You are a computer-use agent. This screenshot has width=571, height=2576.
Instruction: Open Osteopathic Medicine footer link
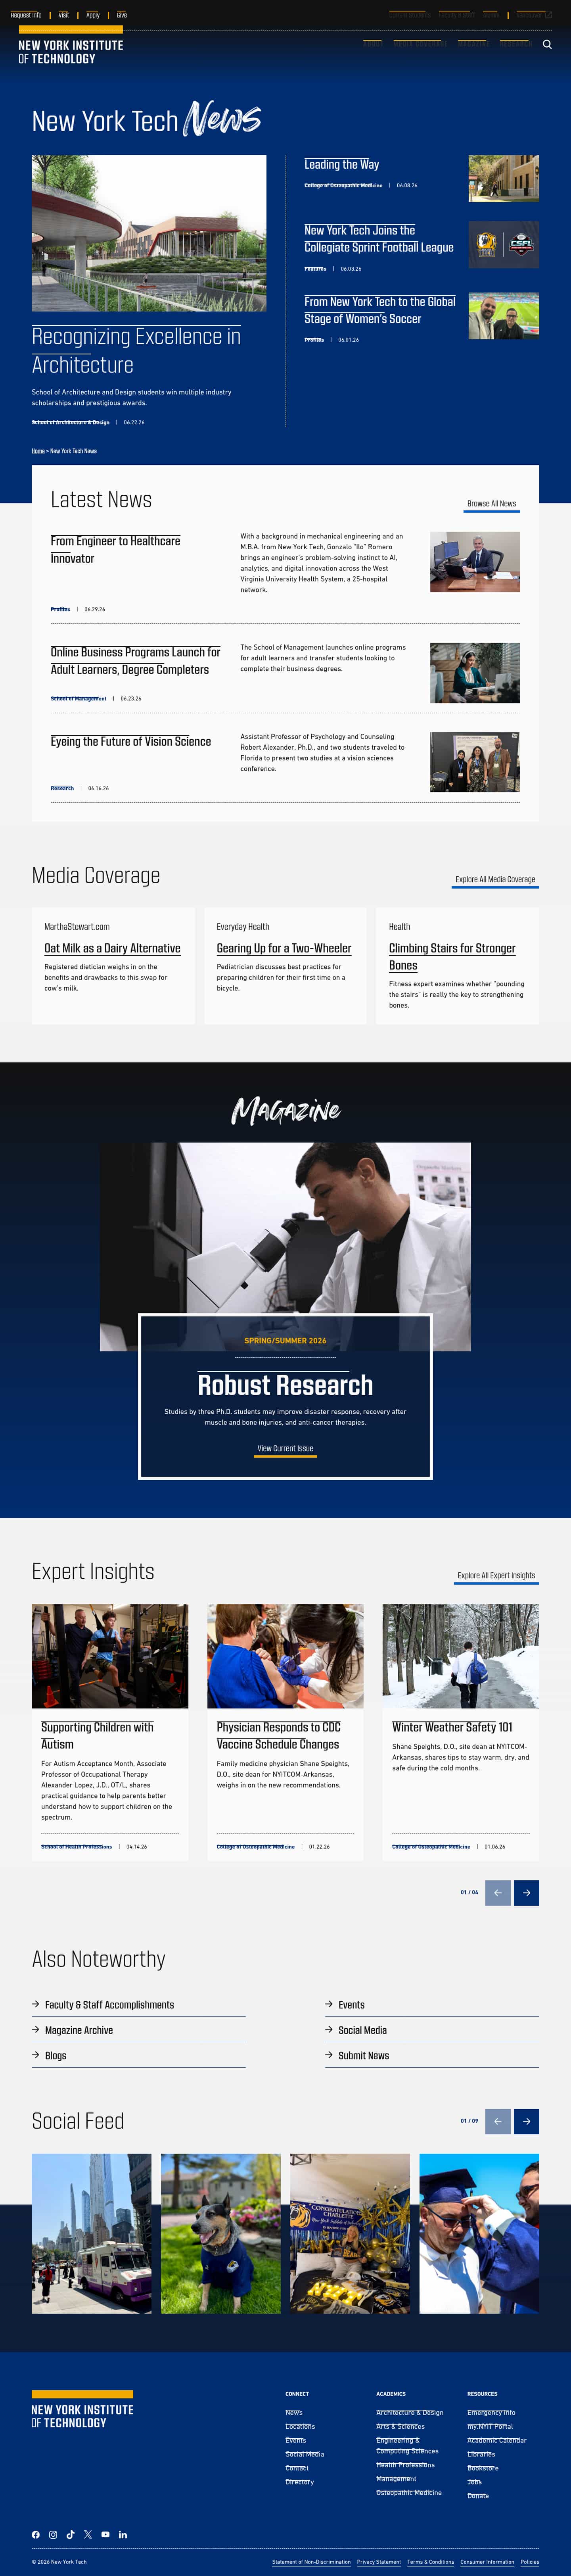click(408, 2492)
